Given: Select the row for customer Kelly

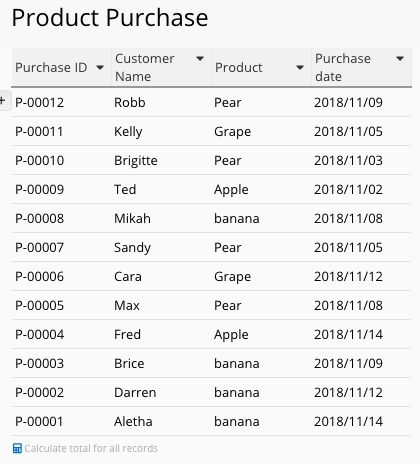Looking at the screenshot, I should click(x=211, y=131).
